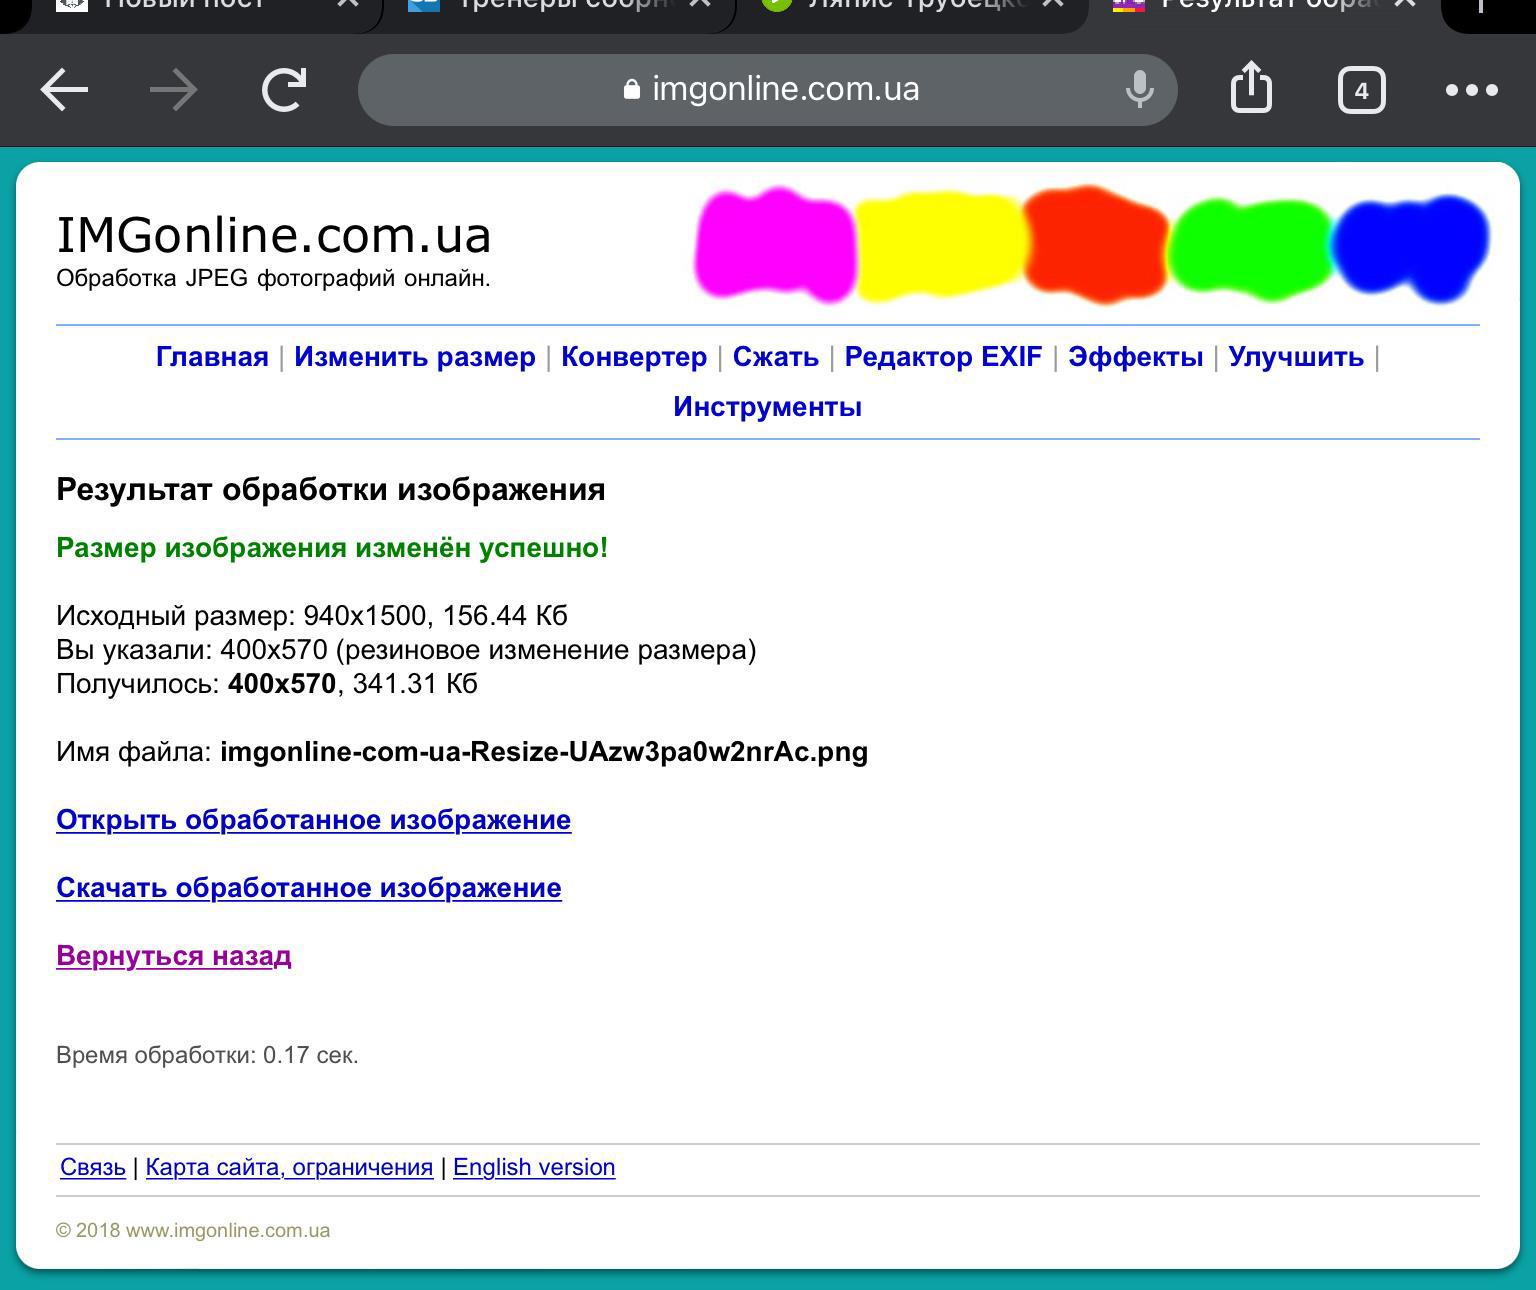Image resolution: width=1536 pixels, height=1290 pixels.
Task: Click Открыть обработанное изображение link
Action: click(x=313, y=820)
